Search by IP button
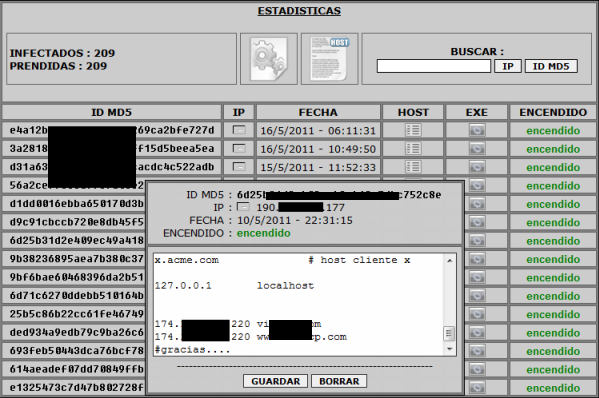Viewport: 599px width, 398px height. coord(508,66)
